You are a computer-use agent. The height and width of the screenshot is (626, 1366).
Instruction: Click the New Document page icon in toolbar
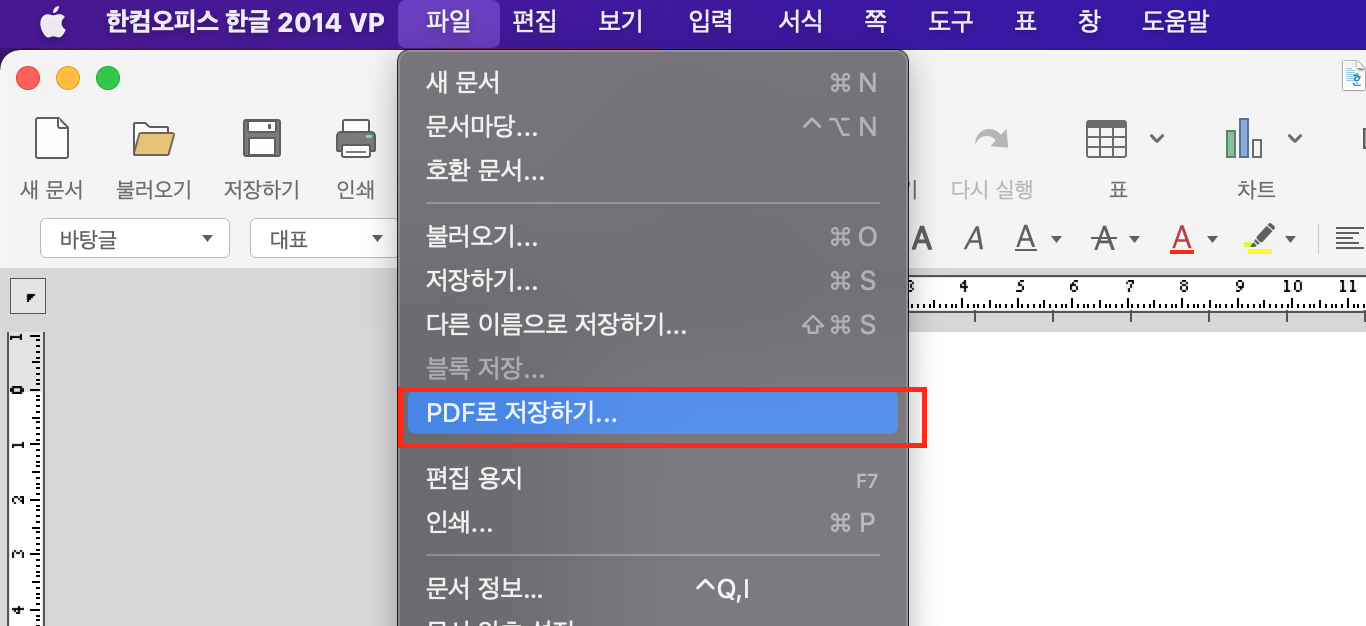coord(52,138)
